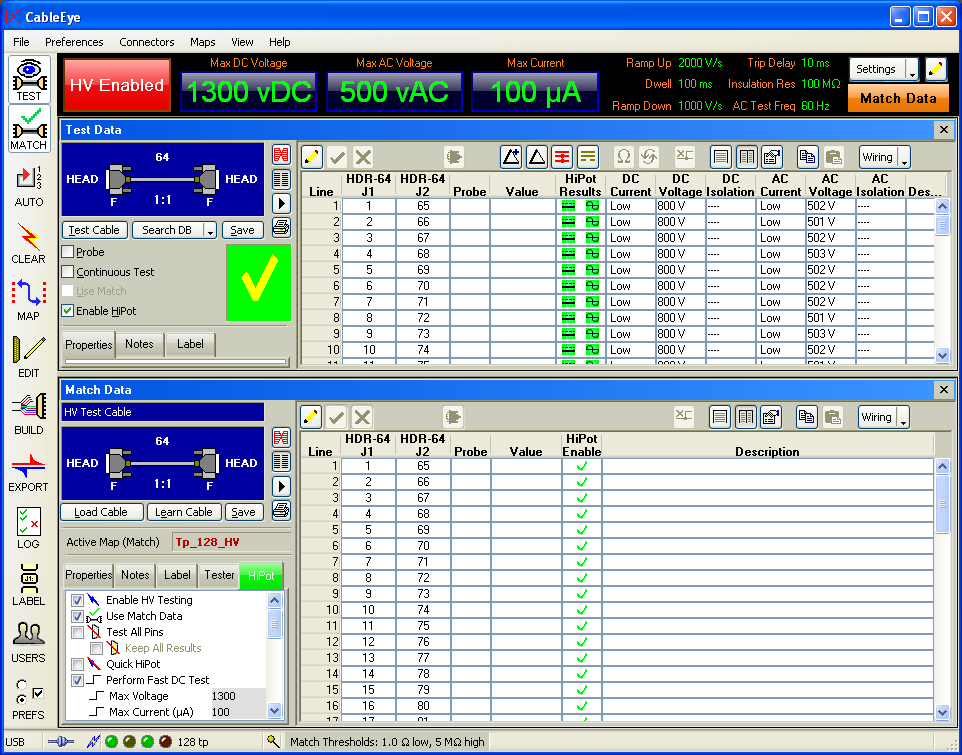Click the Match Data table vertical scrollbar thumb

943,503
